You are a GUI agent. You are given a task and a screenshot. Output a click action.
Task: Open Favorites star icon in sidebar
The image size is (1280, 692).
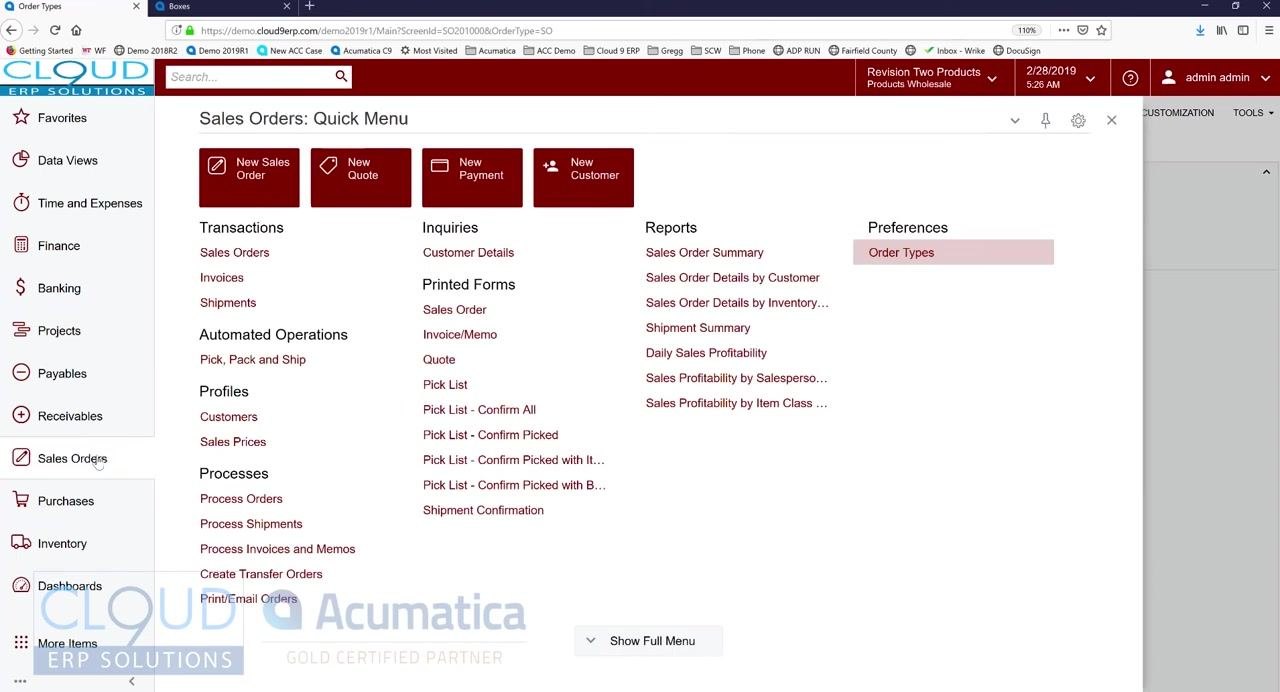[21, 118]
